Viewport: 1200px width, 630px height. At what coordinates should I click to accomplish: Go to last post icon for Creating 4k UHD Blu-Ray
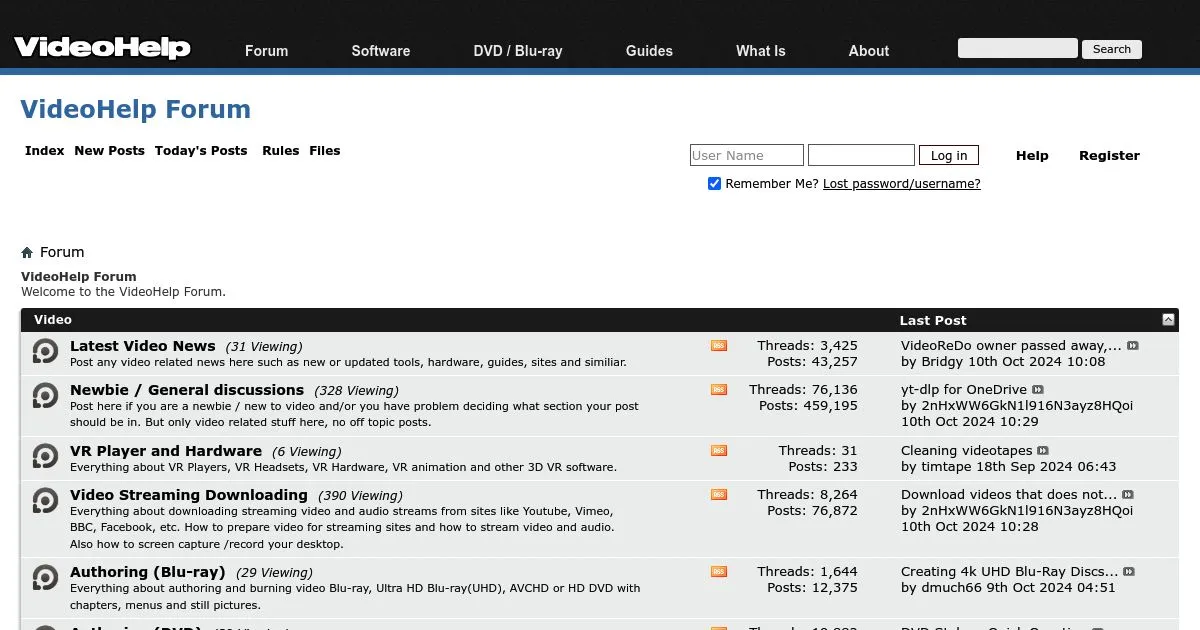tap(1129, 572)
